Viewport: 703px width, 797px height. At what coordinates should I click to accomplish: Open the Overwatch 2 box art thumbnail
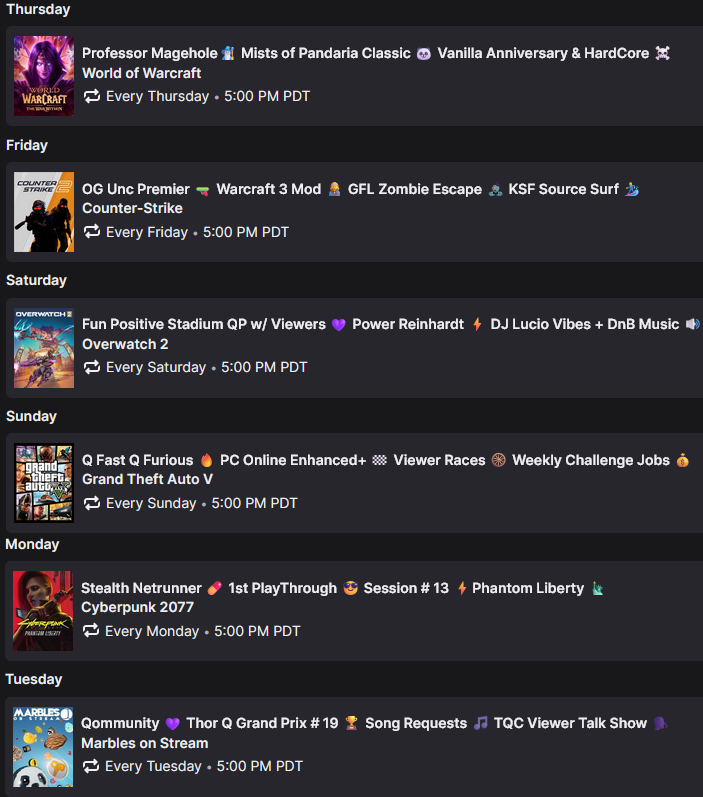coord(44,348)
